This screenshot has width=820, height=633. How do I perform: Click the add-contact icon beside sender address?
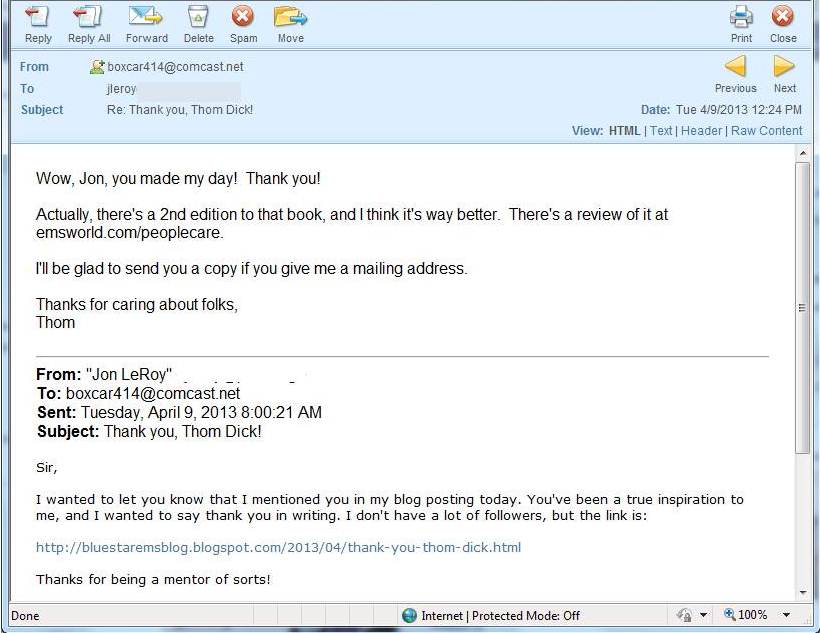(x=97, y=67)
